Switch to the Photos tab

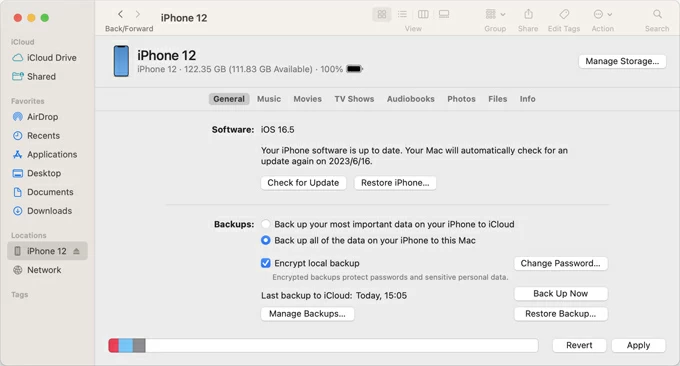click(461, 99)
